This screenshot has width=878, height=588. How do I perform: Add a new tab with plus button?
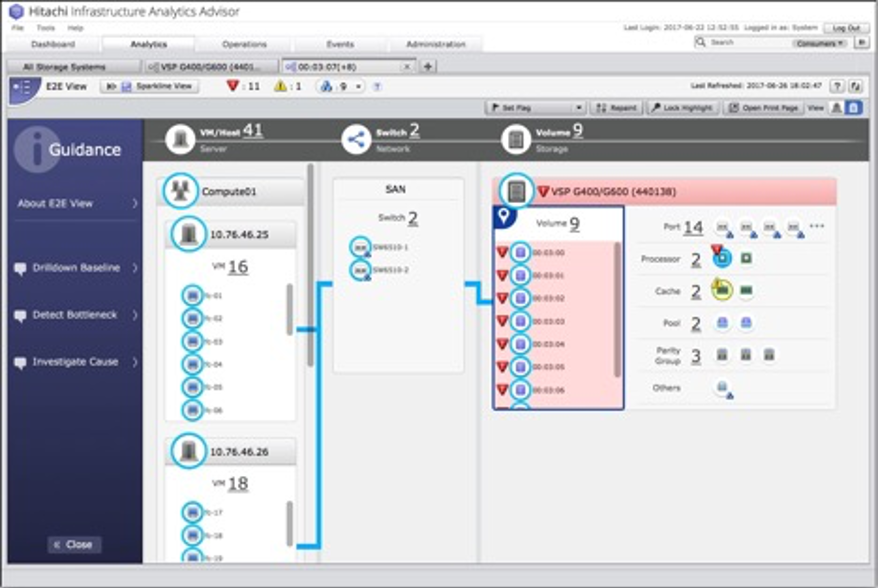click(x=428, y=66)
